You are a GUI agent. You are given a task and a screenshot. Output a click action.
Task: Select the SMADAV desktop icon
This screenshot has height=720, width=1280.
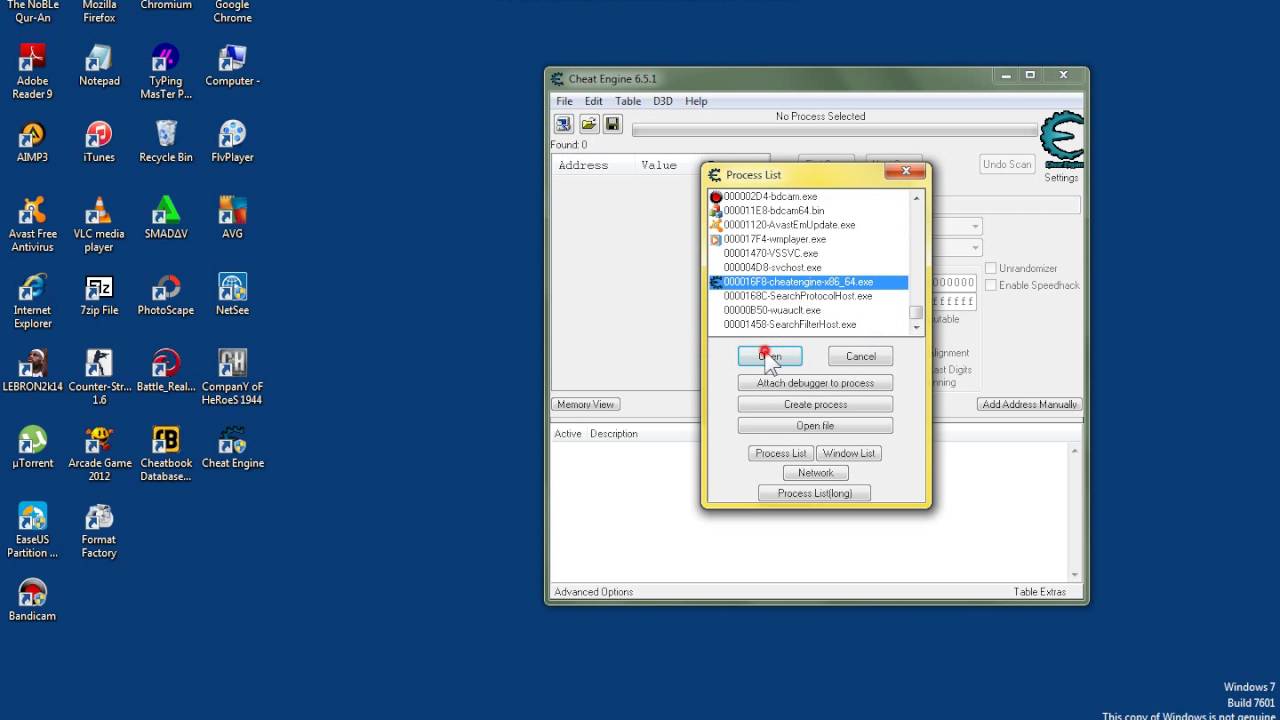click(x=166, y=218)
